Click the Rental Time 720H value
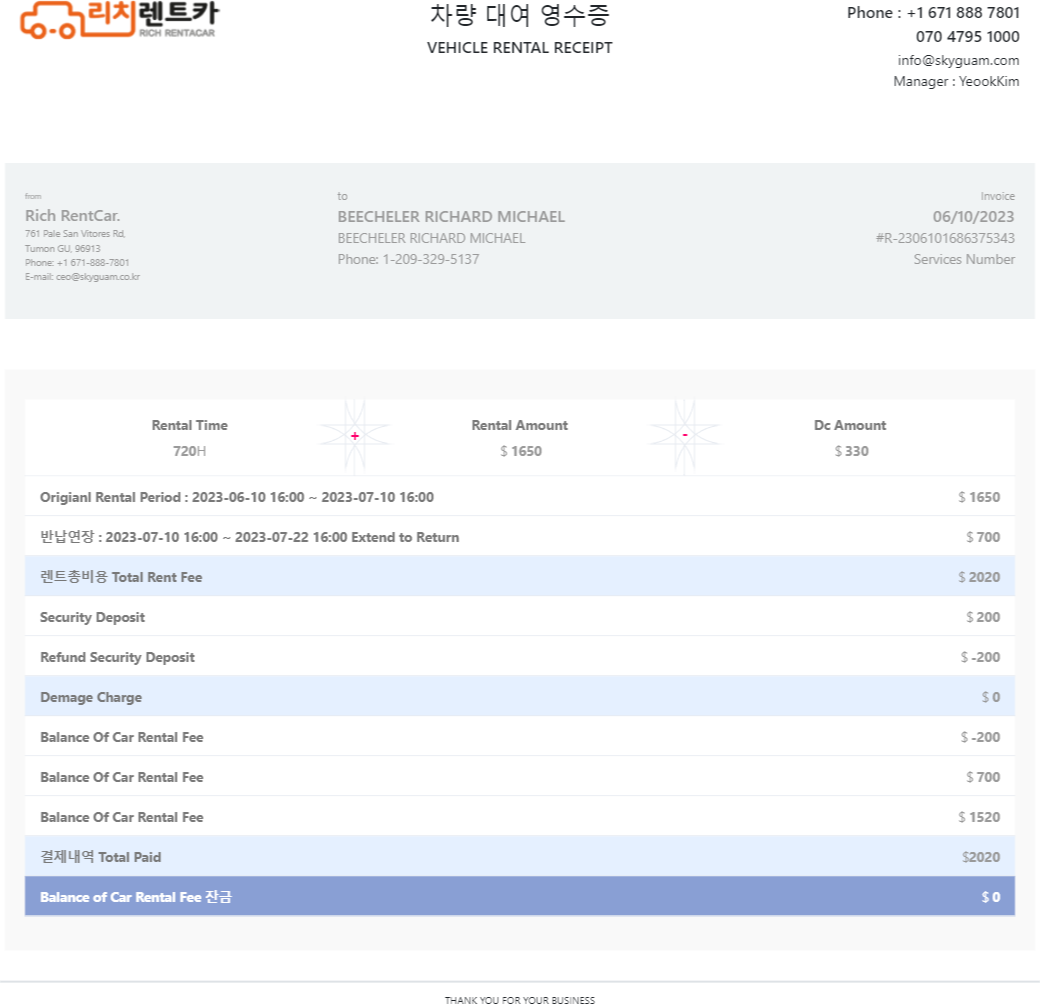The width and height of the screenshot is (1040, 1008). [x=189, y=451]
